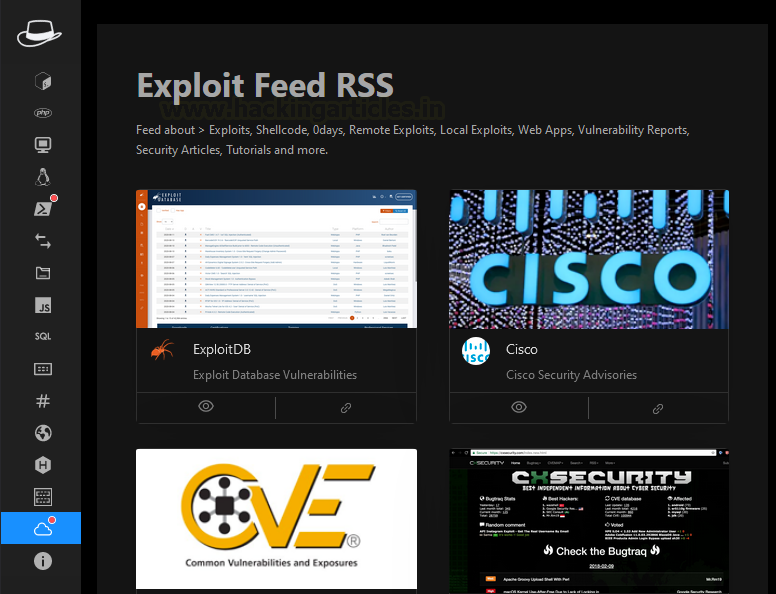Click the ExploitDB website screenshot thumbnail
Viewport: 776px width, 594px height.
[276, 259]
